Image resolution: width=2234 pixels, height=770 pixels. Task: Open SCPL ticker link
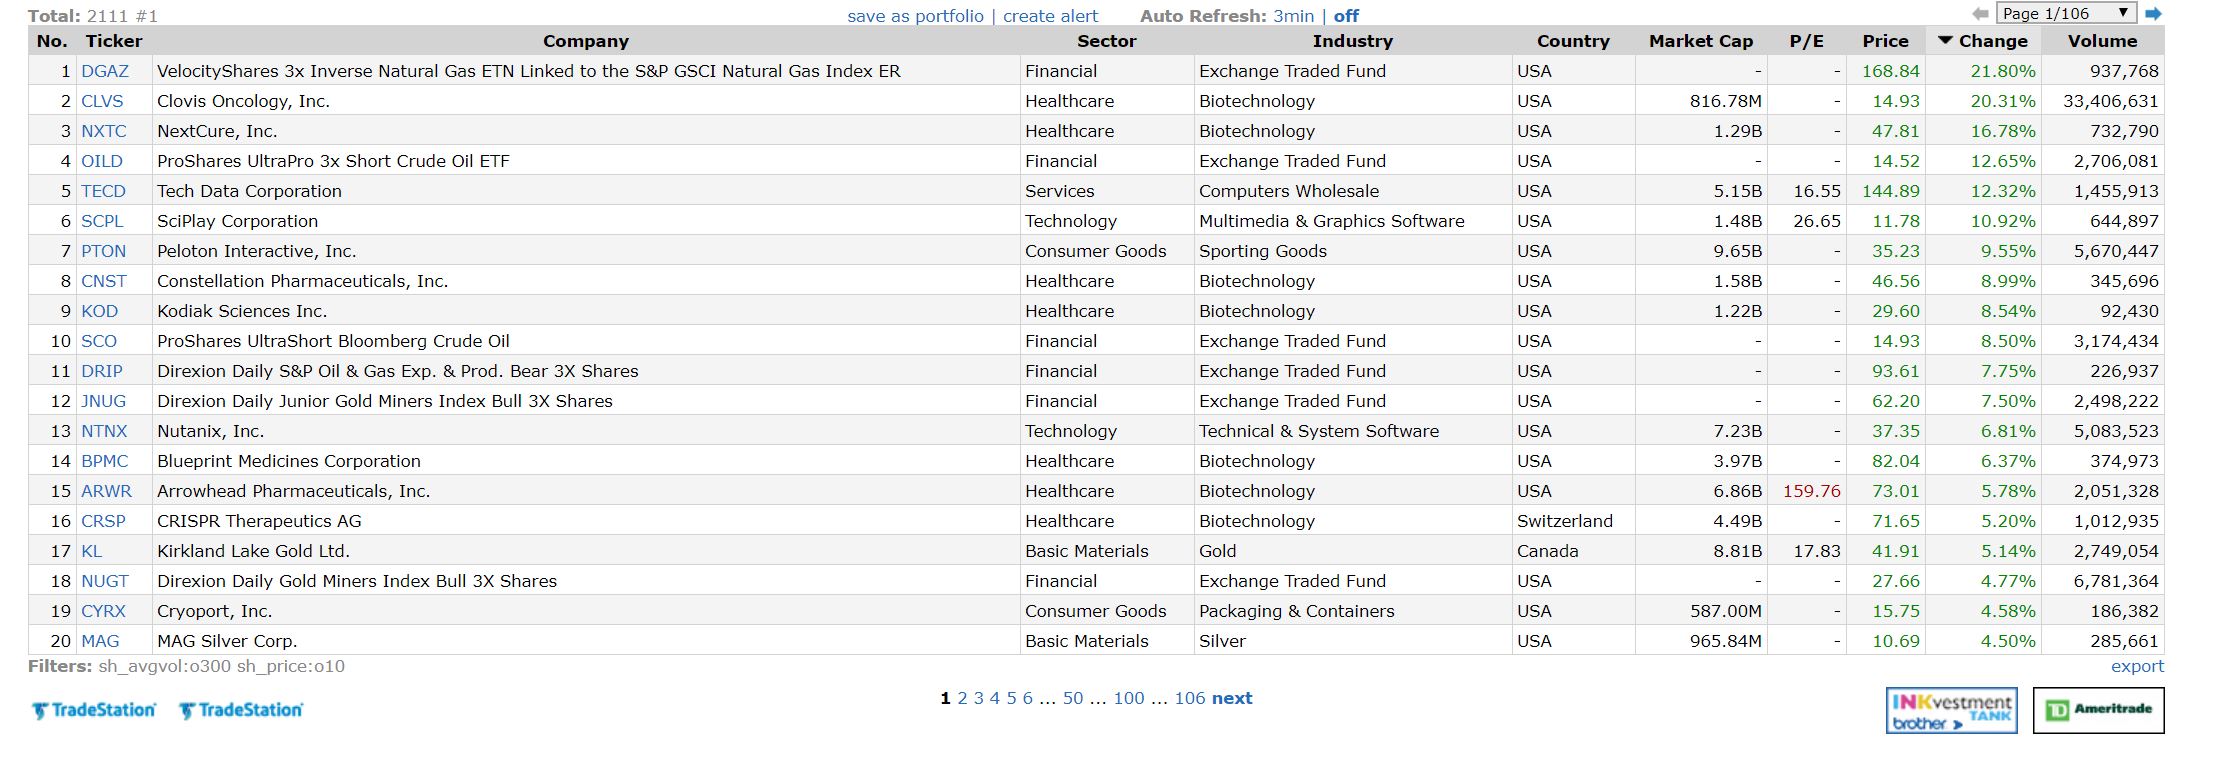pos(102,221)
